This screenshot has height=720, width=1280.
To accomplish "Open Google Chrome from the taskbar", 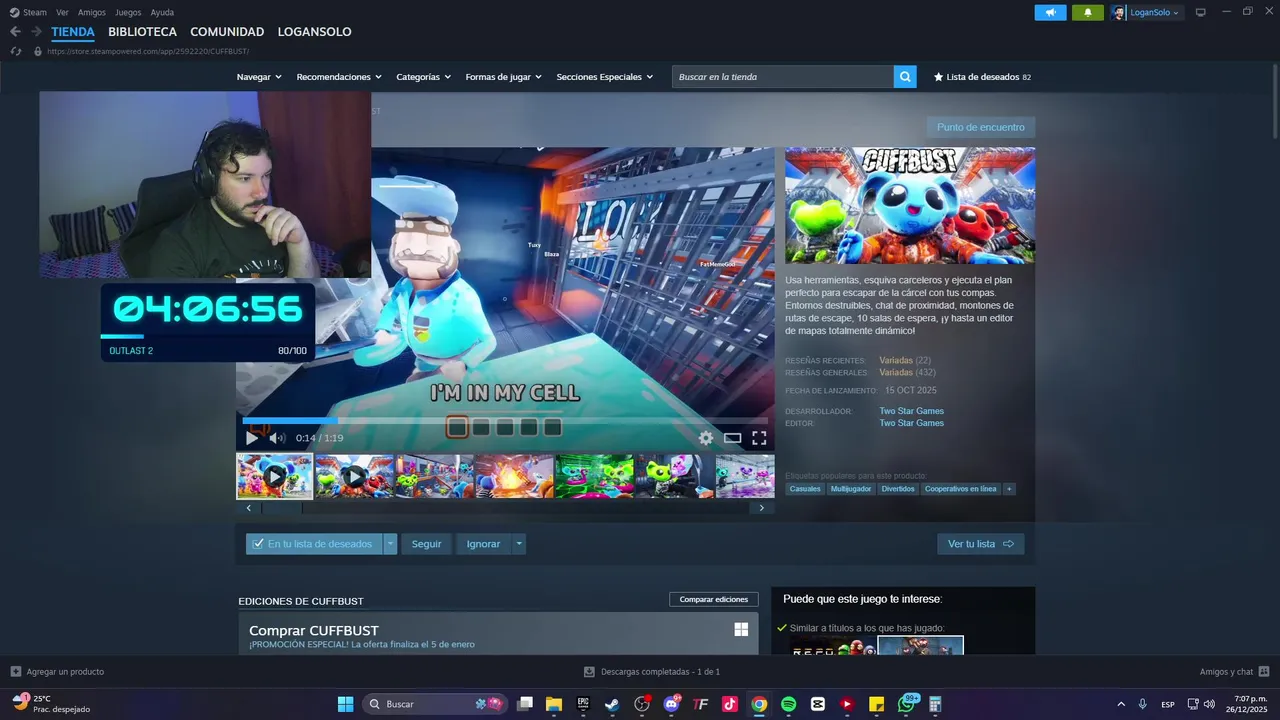I will coord(759,704).
